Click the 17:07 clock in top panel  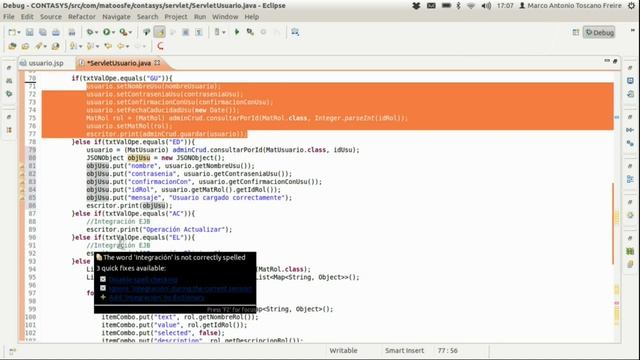coord(505,6)
